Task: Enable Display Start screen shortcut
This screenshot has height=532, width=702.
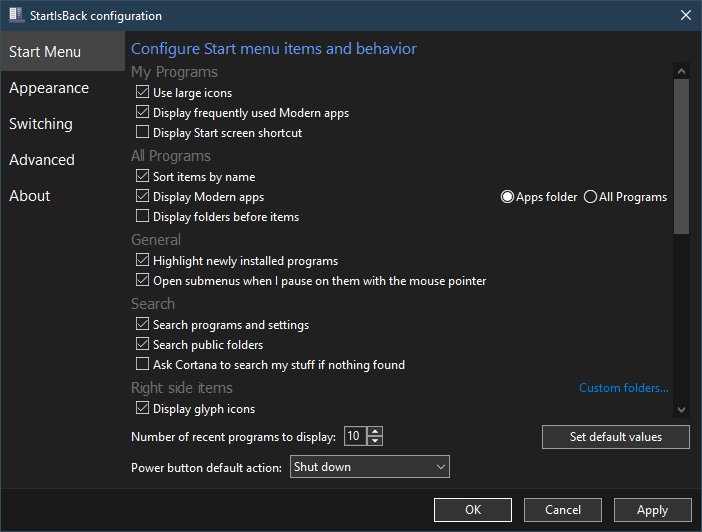Action: [142, 132]
